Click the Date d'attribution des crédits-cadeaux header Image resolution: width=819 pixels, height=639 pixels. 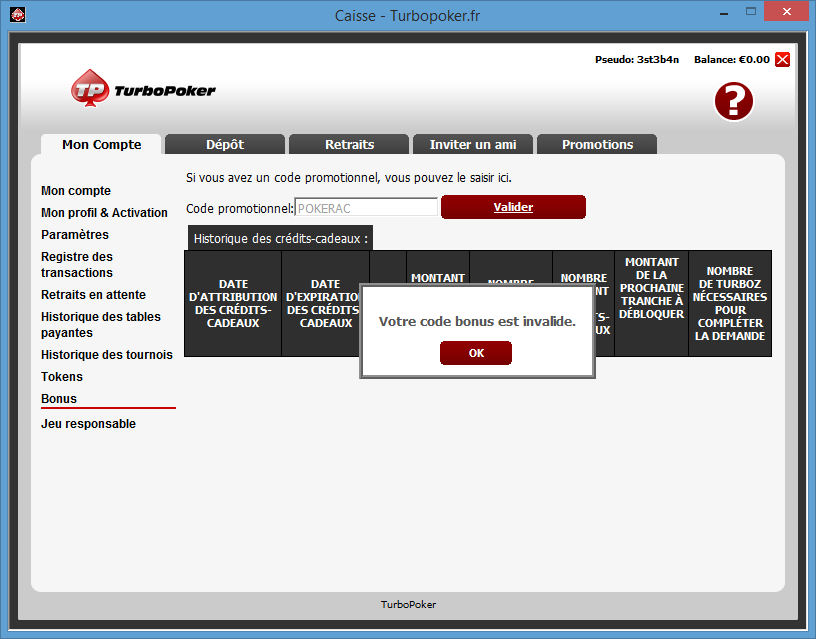[233, 304]
